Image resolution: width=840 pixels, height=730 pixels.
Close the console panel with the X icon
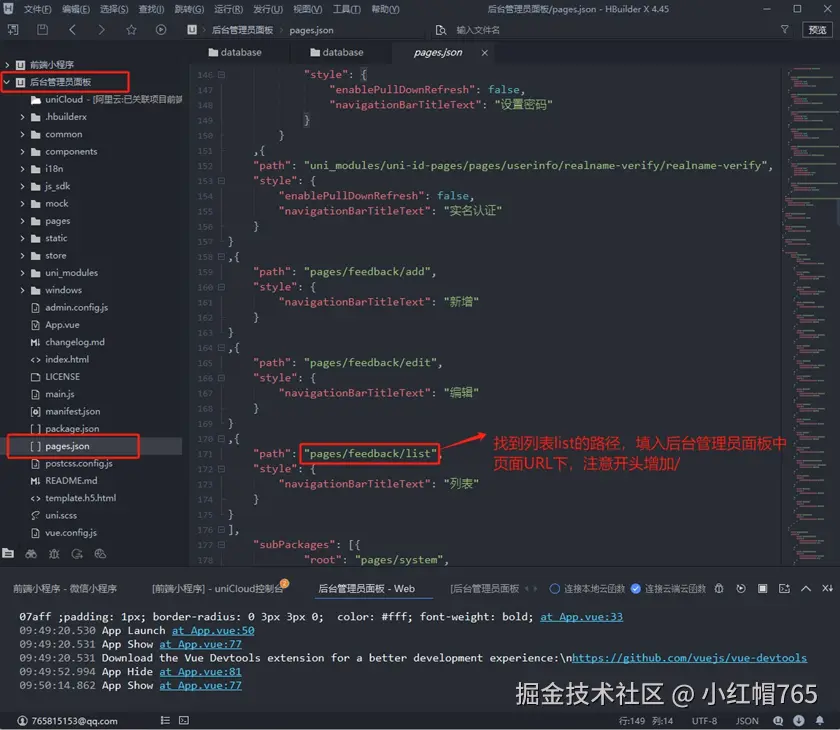point(828,589)
